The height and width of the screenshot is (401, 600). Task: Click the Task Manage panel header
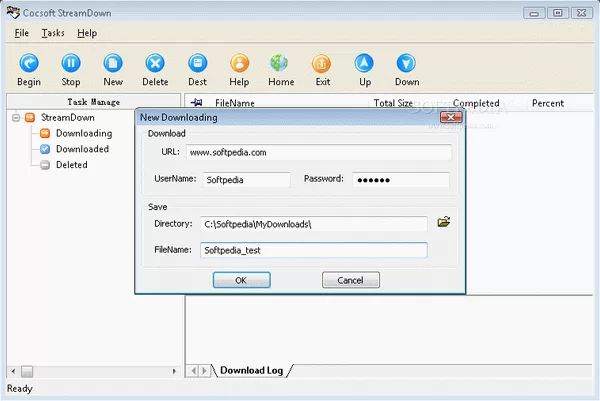pyautogui.click(x=94, y=102)
